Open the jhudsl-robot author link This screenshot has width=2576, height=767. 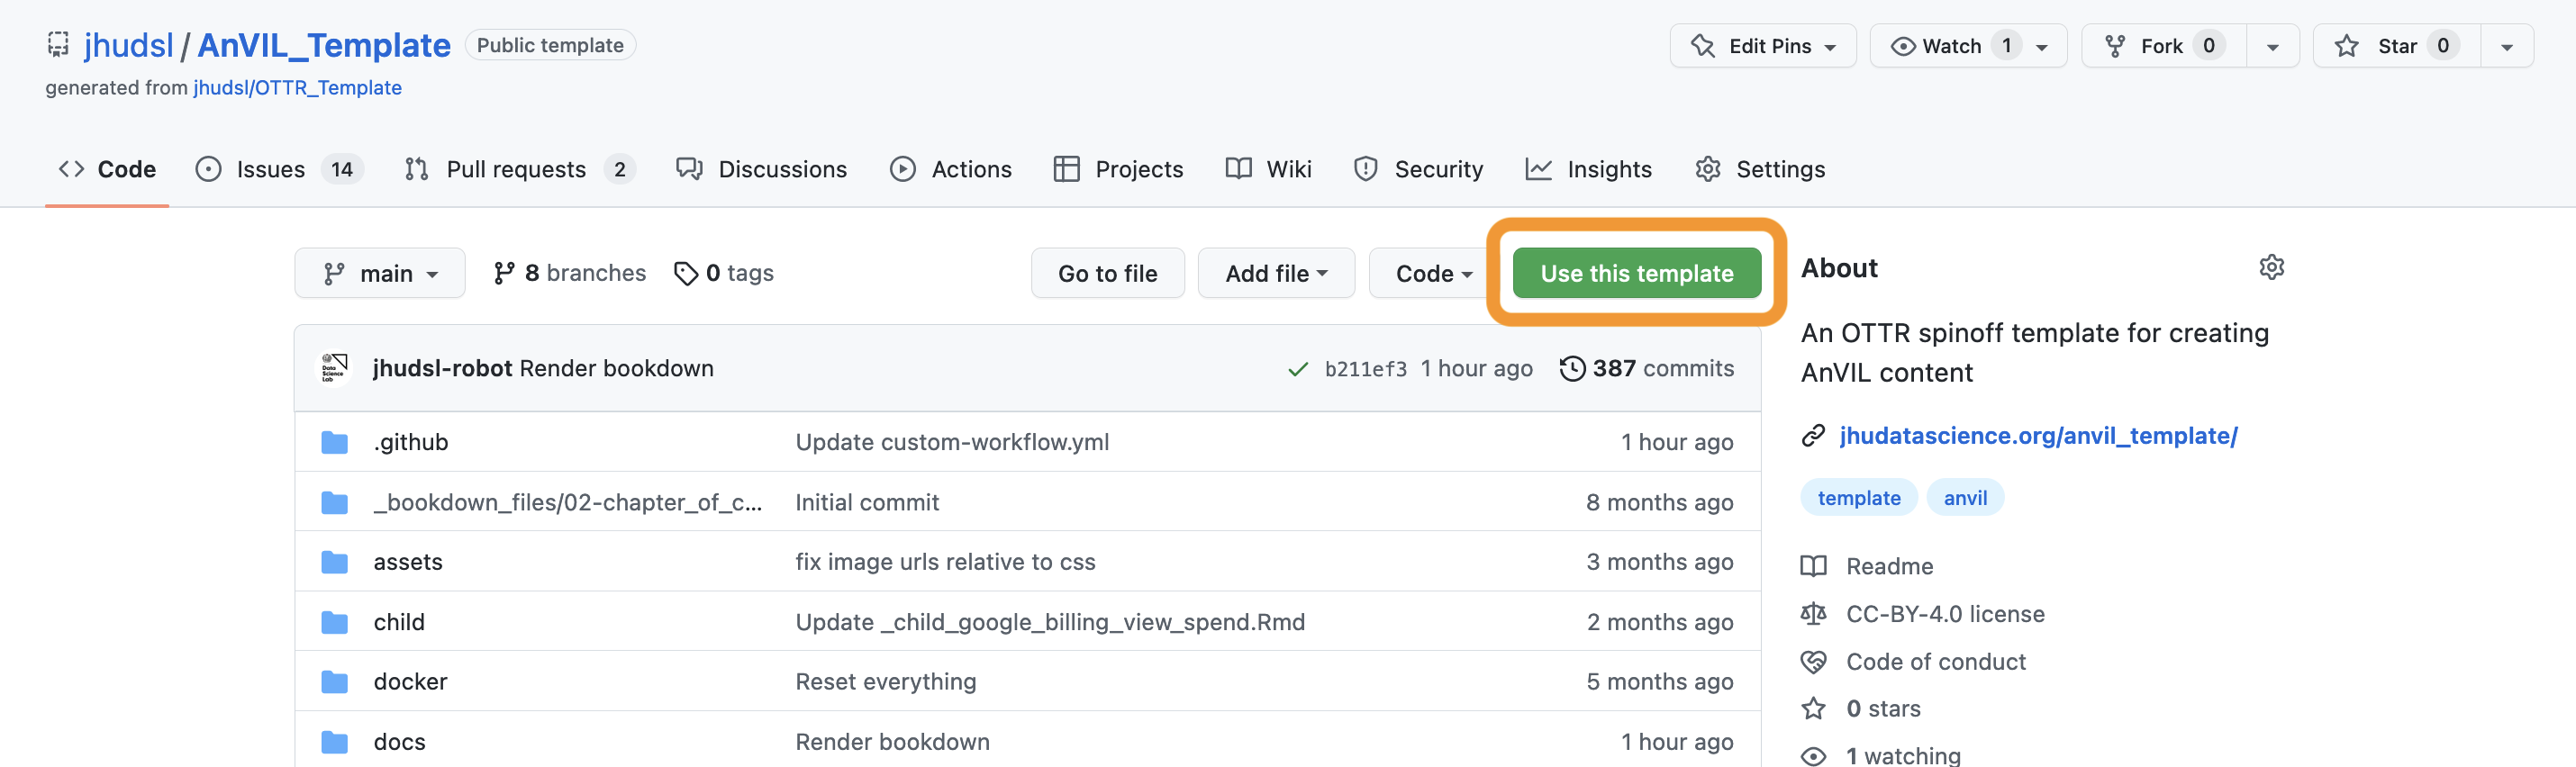[x=442, y=368]
